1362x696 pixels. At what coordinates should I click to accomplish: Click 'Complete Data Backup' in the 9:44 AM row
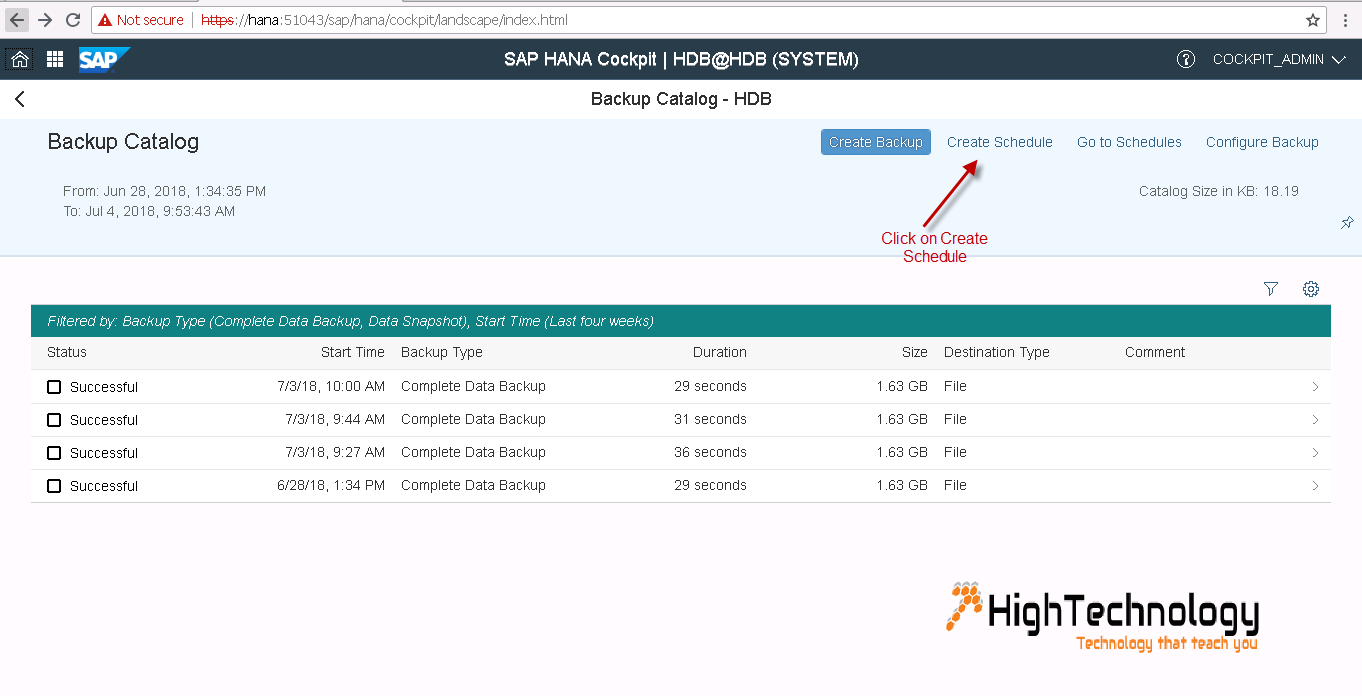coord(473,419)
